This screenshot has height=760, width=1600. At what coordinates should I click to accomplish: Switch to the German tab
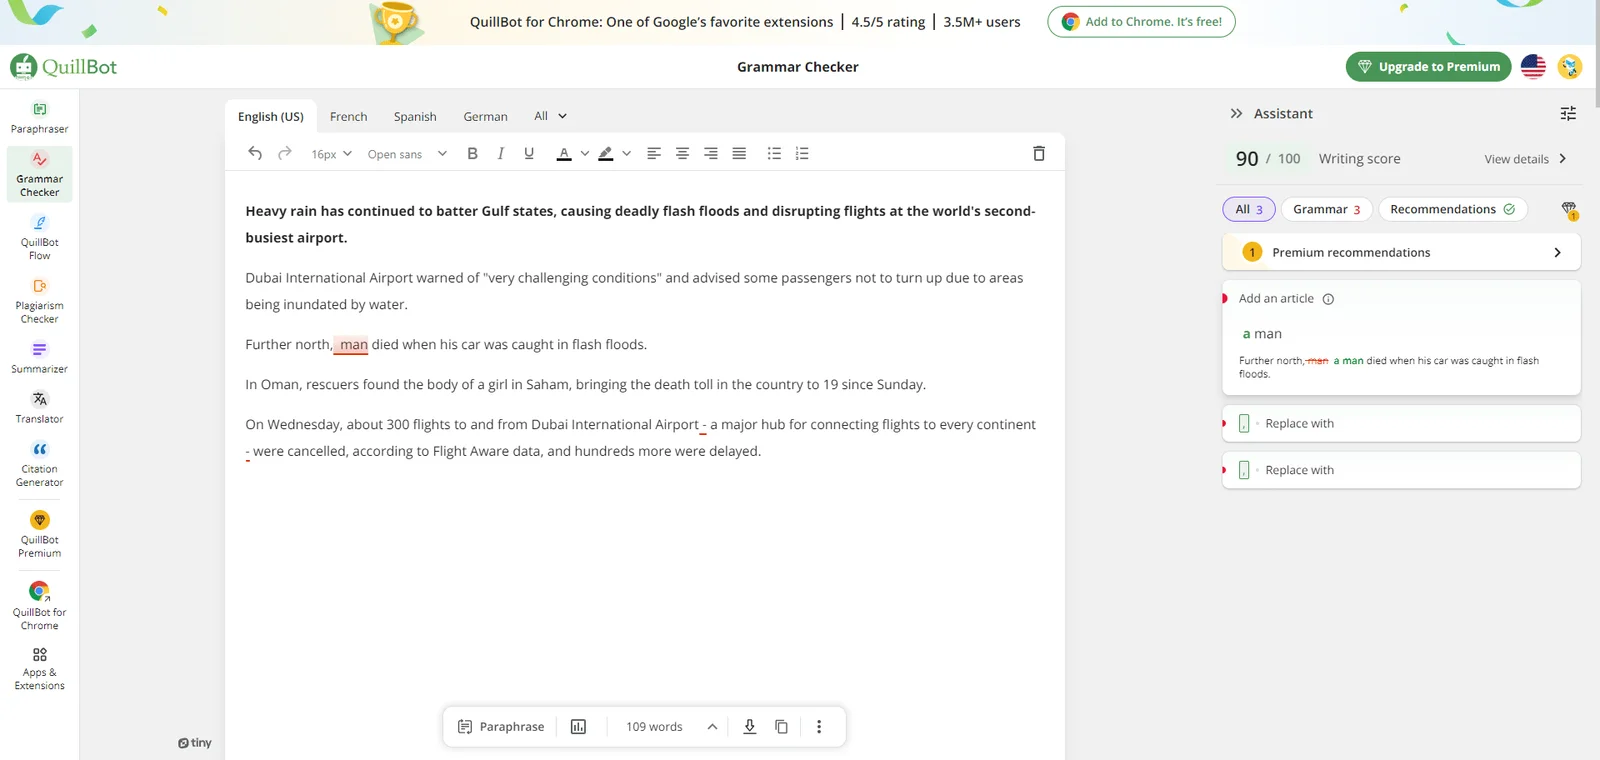coord(486,117)
